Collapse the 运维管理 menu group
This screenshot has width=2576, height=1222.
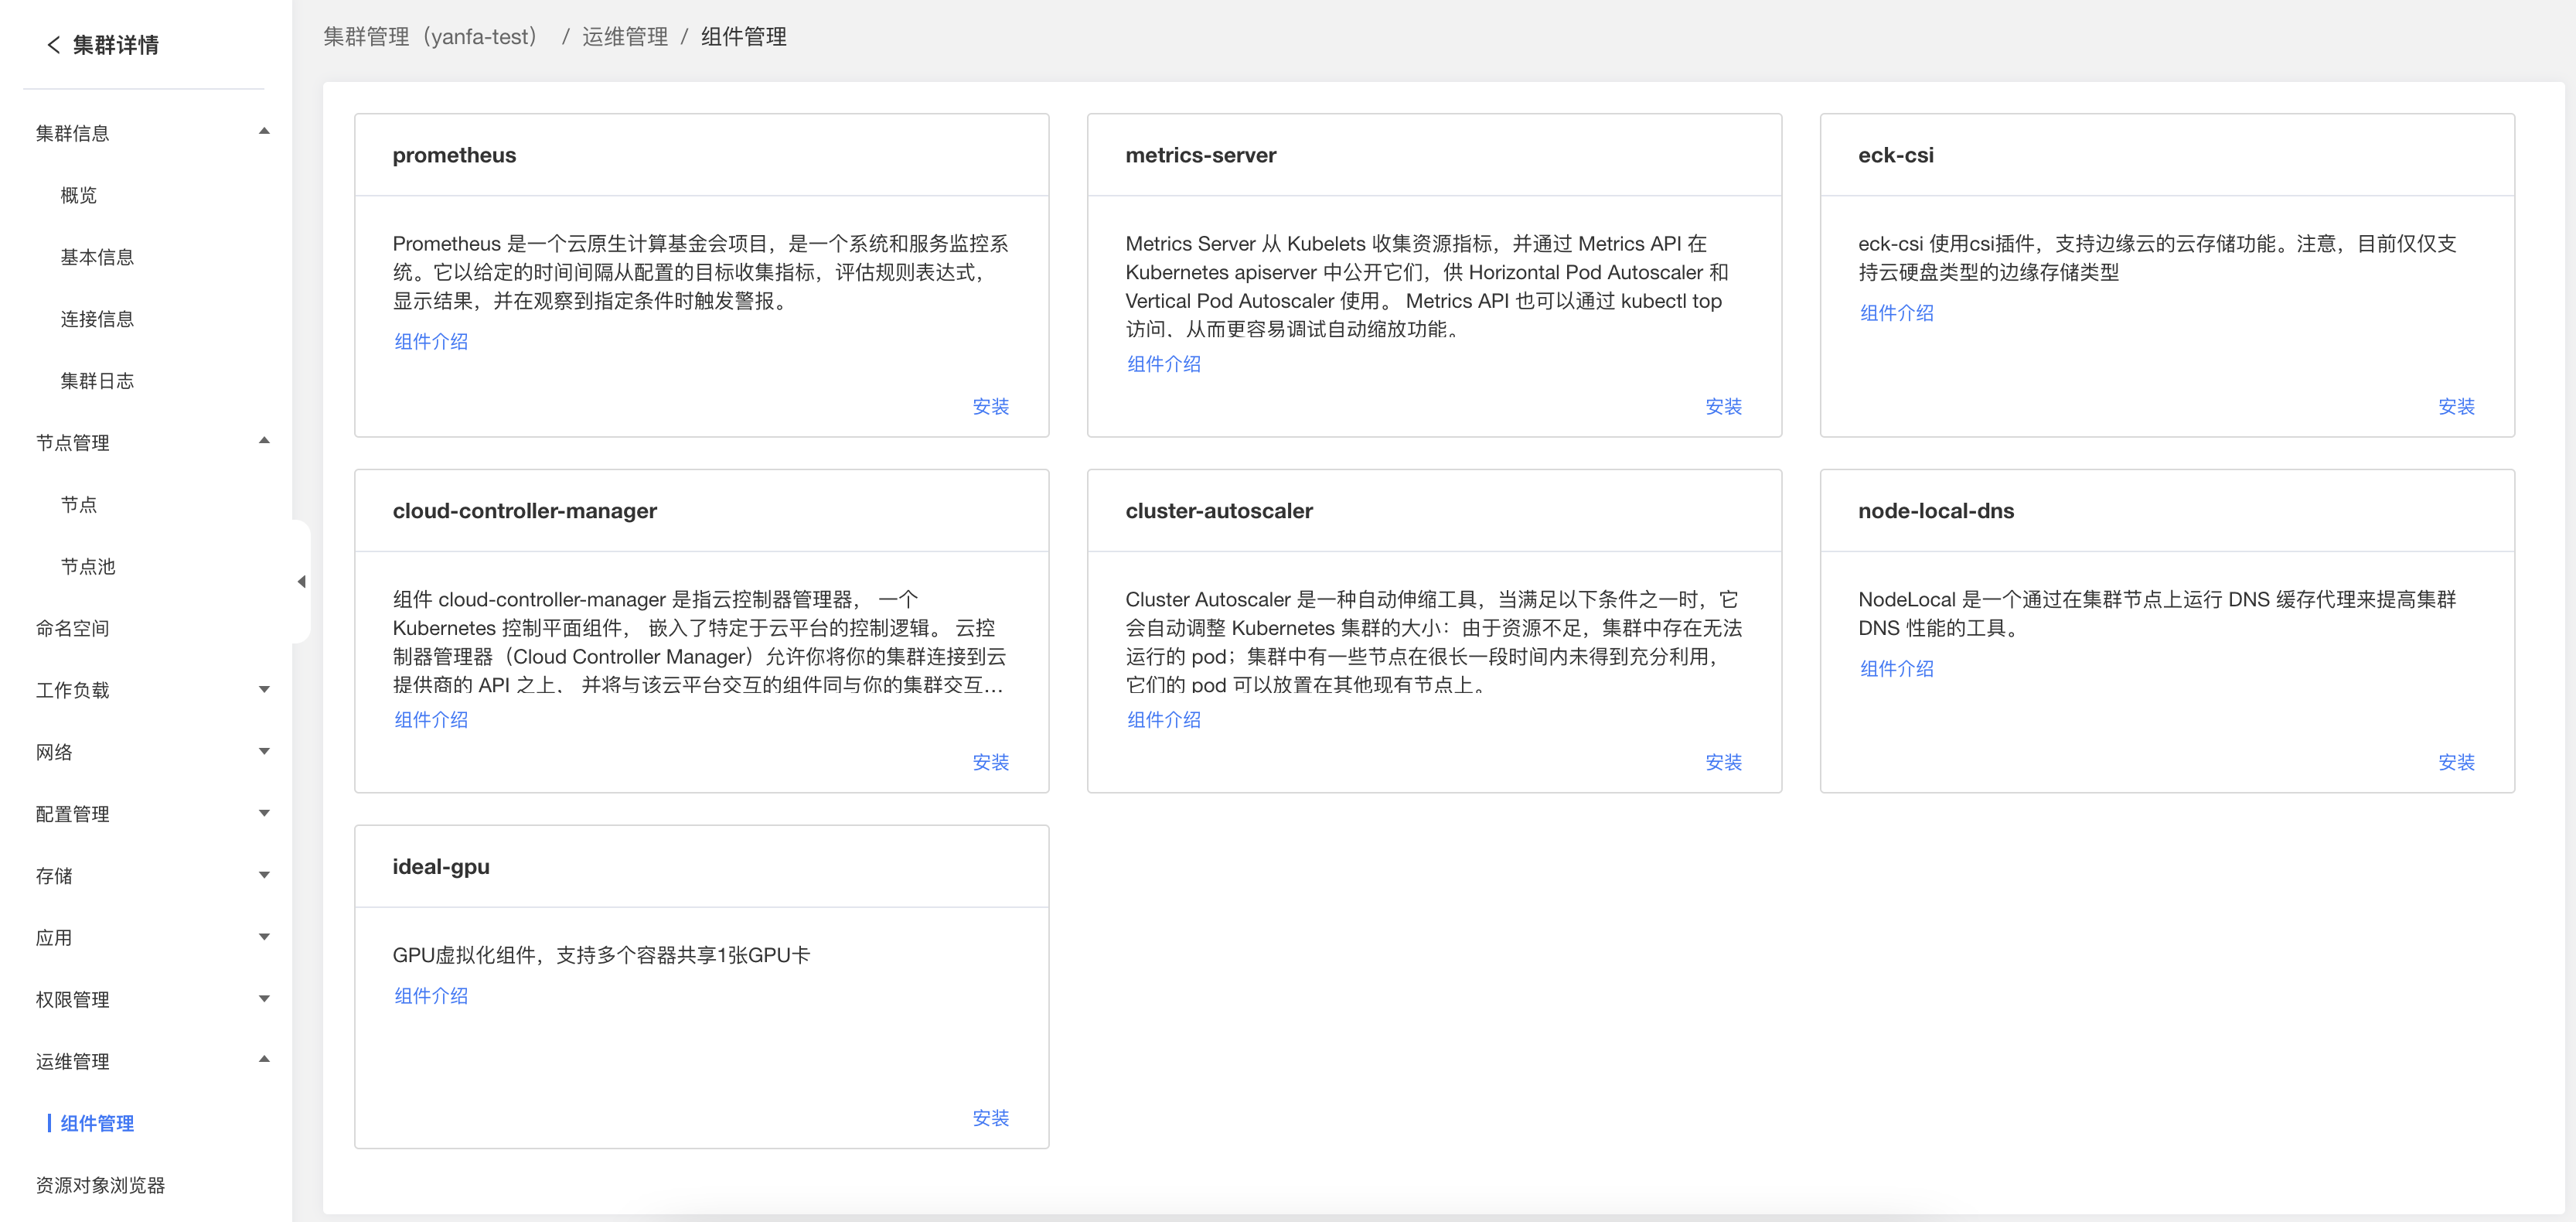(264, 1060)
